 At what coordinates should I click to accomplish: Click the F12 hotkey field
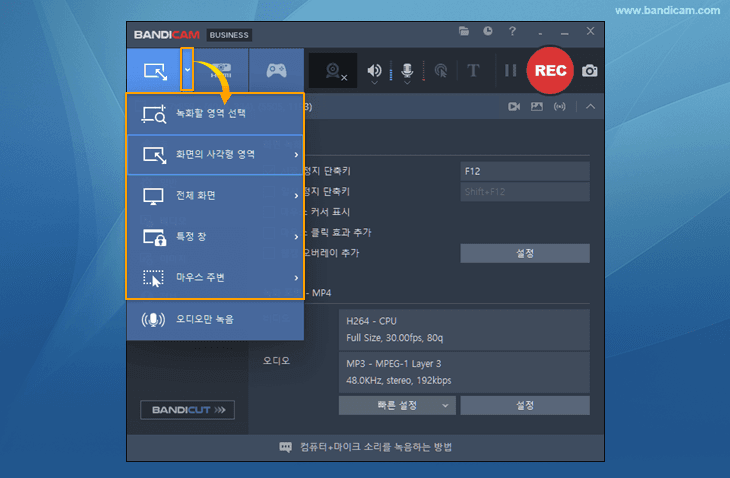pyautogui.click(x=525, y=171)
